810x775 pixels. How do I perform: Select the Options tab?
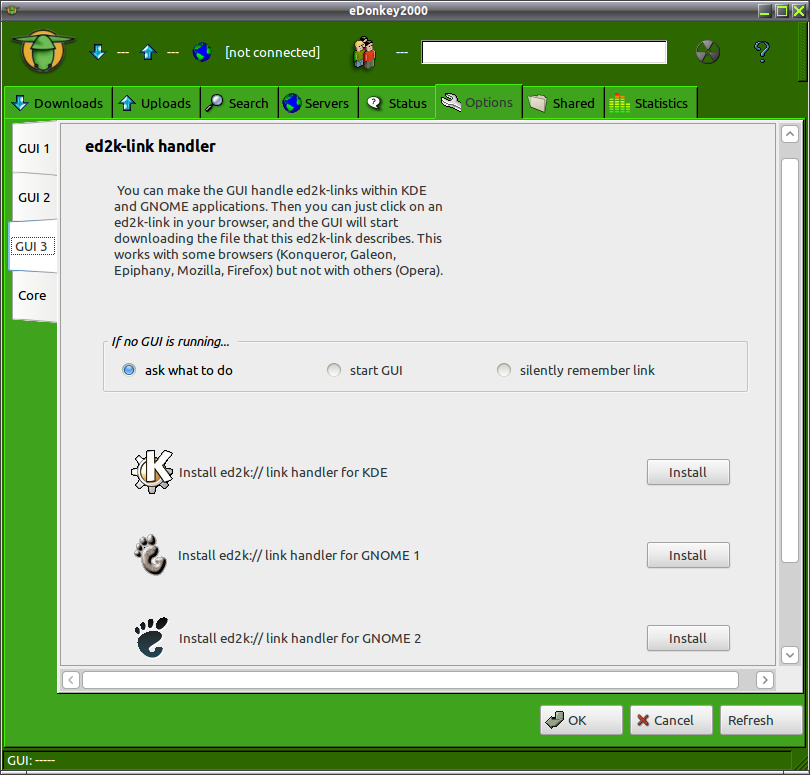[479, 102]
